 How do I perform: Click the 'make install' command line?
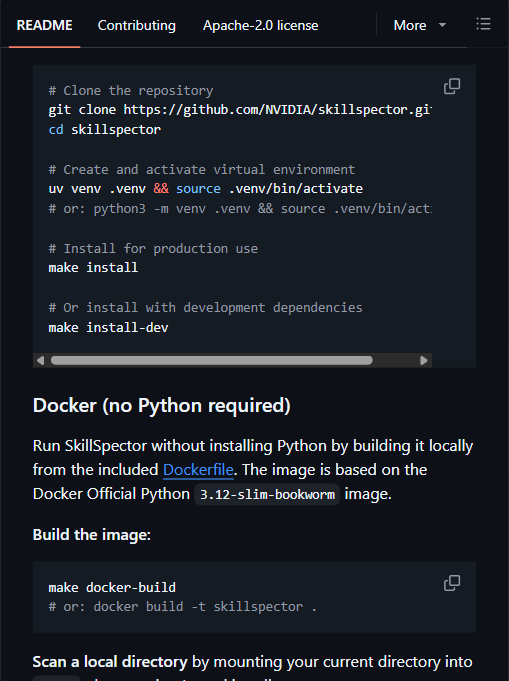pyautogui.click(x=93, y=268)
